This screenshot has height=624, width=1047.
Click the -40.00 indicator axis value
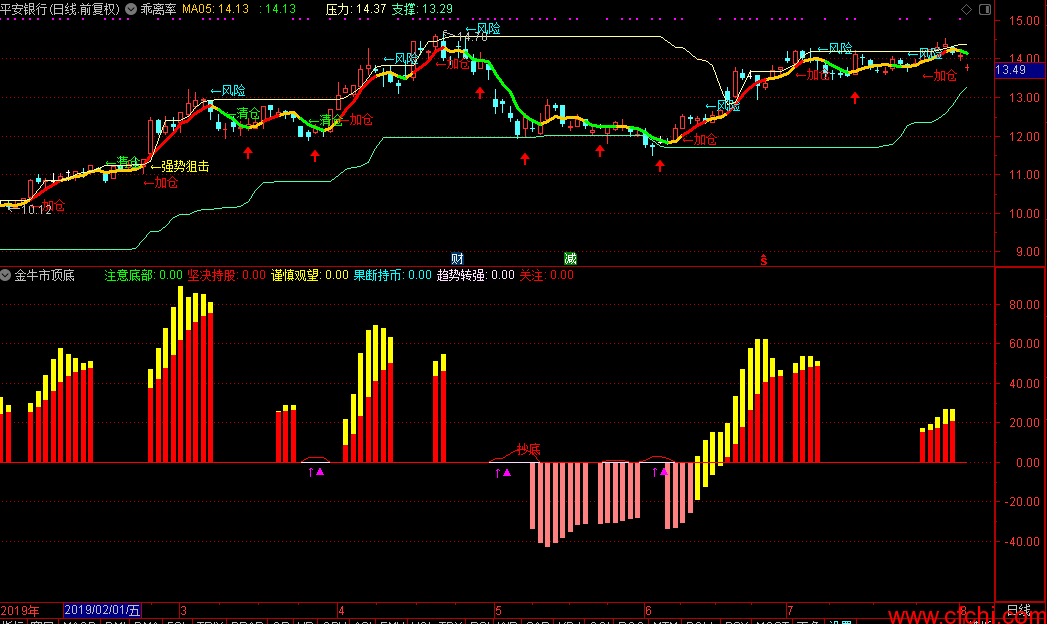pyautogui.click(x=1021, y=541)
